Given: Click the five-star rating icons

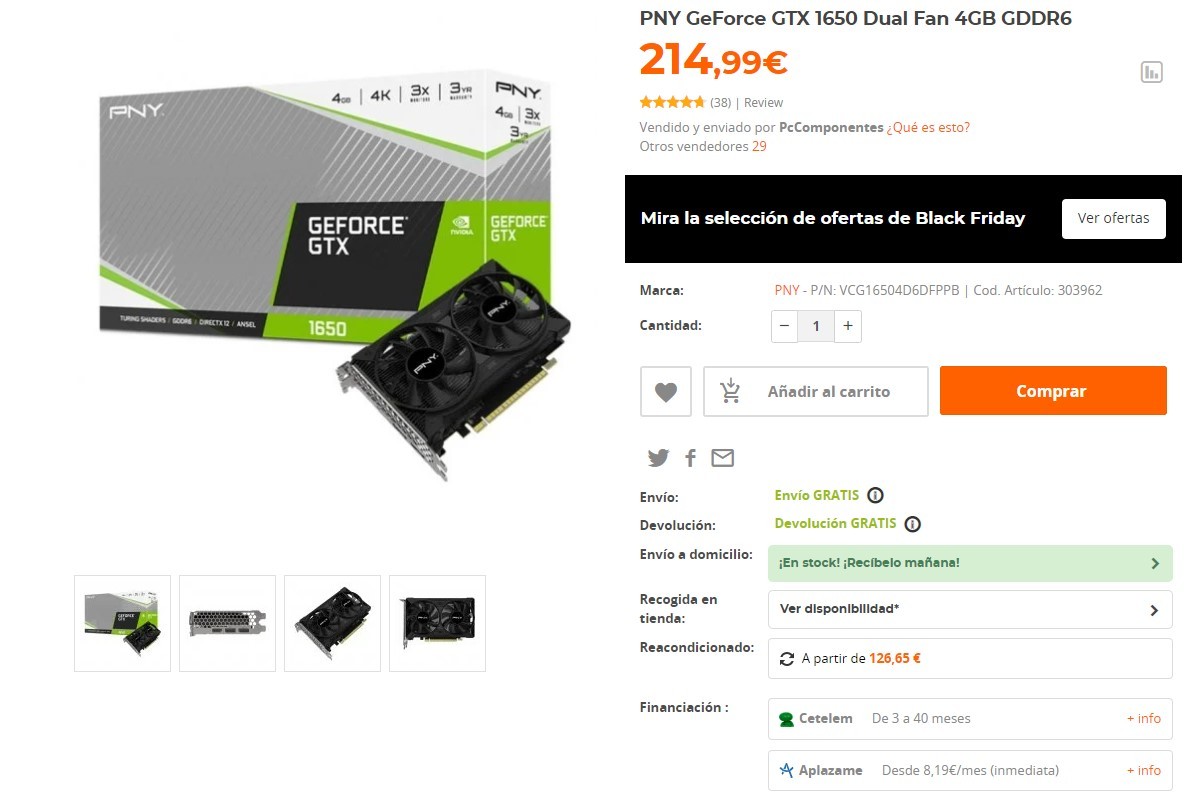Looking at the screenshot, I should click(672, 102).
